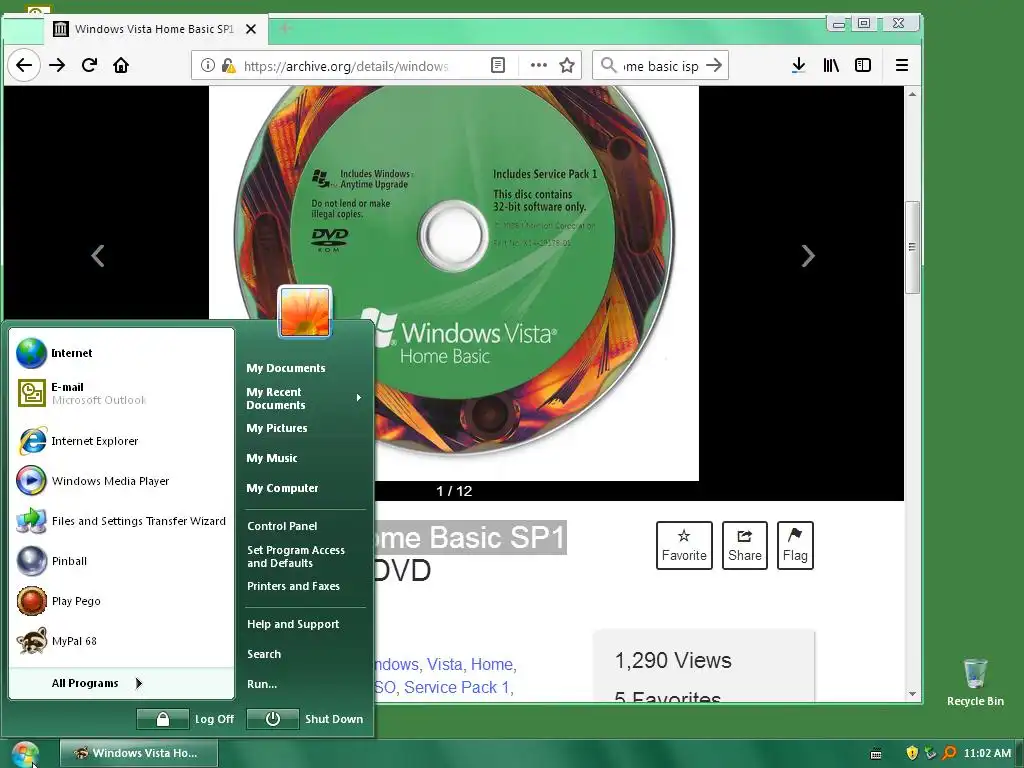Click the security shield tray icon
Image resolution: width=1024 pixels, height=768 pixels.
912,753
